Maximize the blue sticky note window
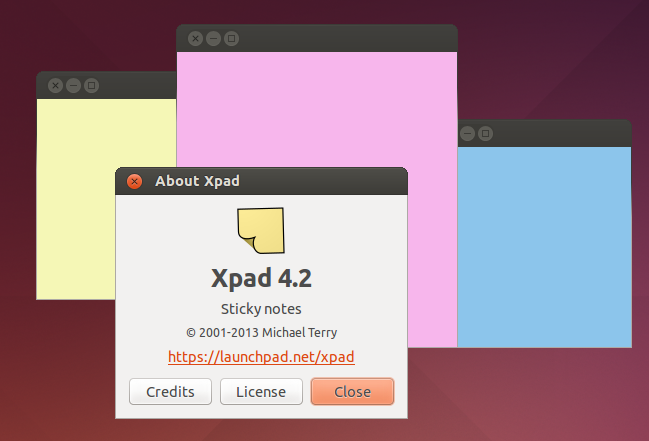Viewport: 649px width, 441px height. pos(486,133)
